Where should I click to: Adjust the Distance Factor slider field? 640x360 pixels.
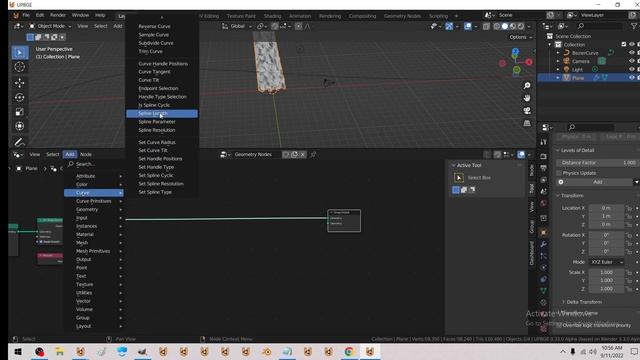(x=597, y=162)
